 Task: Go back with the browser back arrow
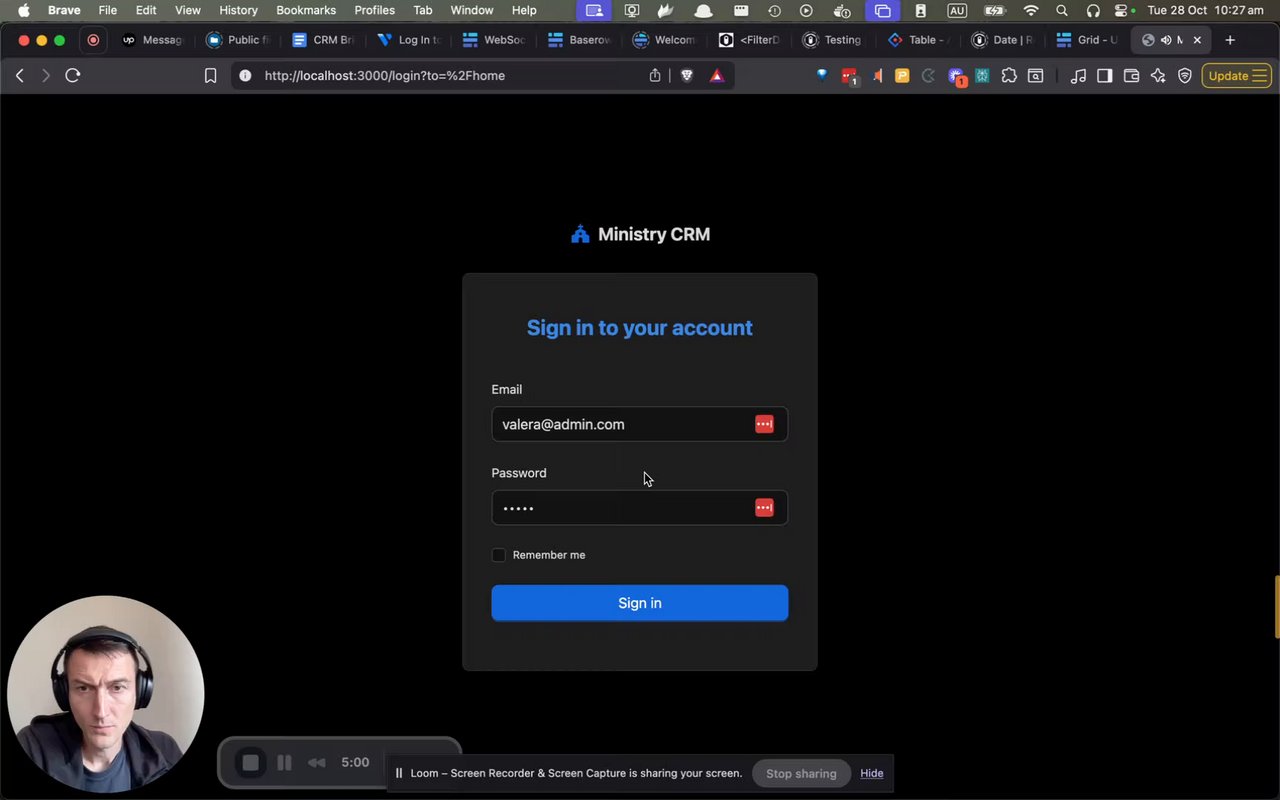point(19,75)
